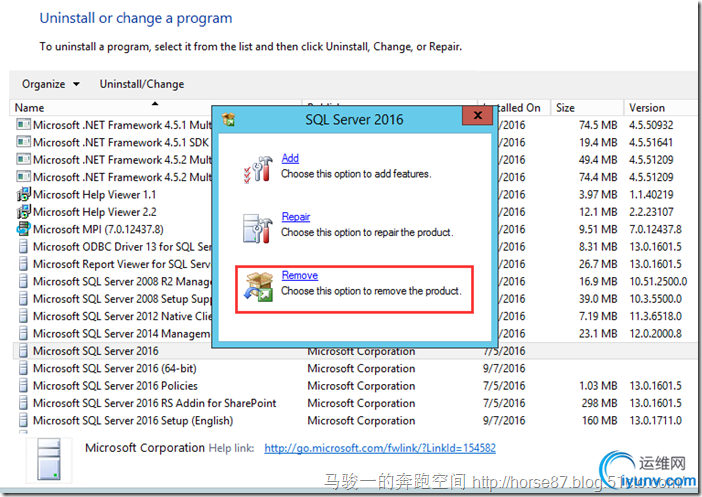The width and height of the screenshot is (702, 497).
Task: Select Microsoft .NET Framework 4.5.1 SDK entry
Action: click(x=121, y=142)
